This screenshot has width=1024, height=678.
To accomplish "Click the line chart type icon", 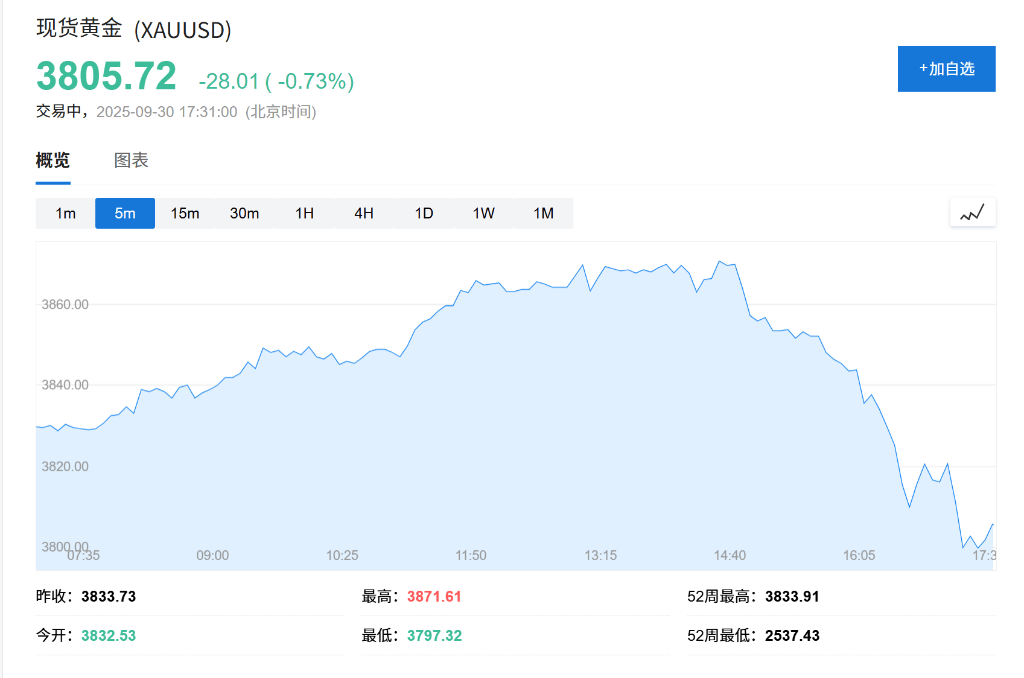I will (972, 212).
